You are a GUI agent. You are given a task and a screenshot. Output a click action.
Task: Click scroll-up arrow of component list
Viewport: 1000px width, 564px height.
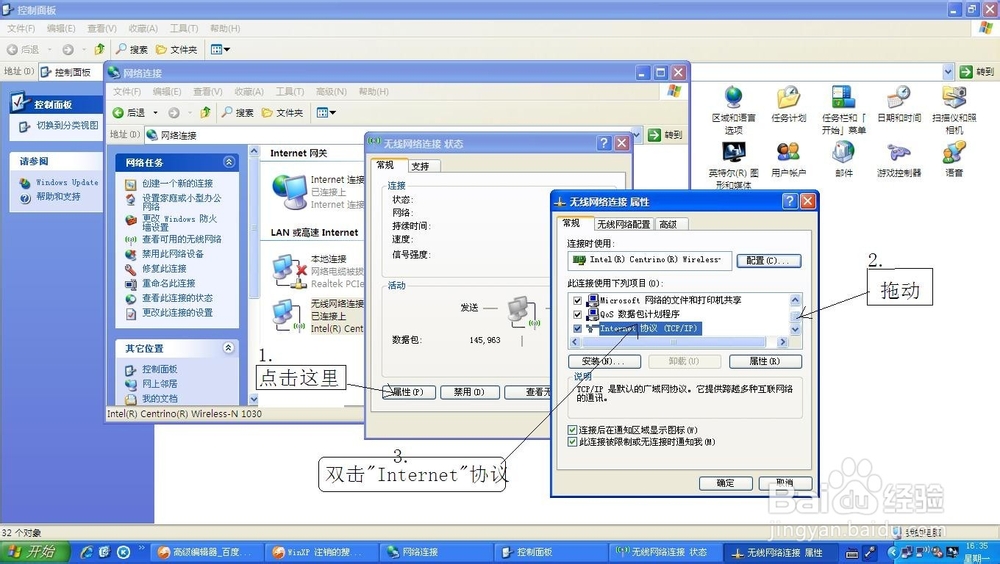[x=795, y=300]
